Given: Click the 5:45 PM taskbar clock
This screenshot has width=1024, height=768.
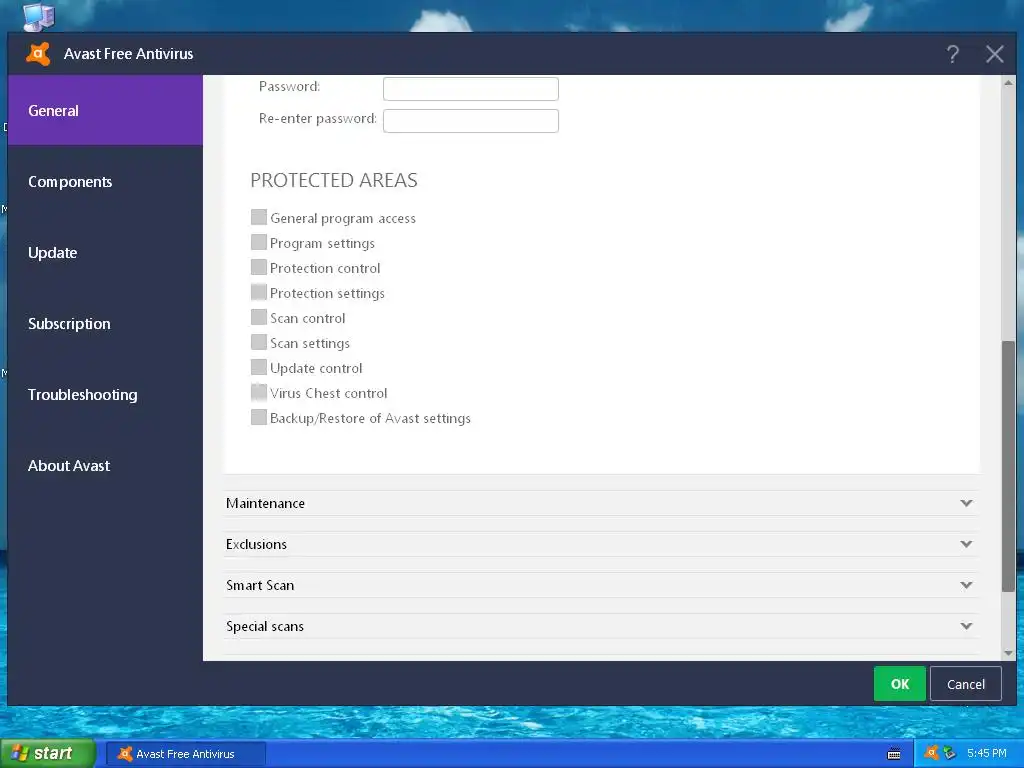Looking at the screenshot, I should (987, 754).
